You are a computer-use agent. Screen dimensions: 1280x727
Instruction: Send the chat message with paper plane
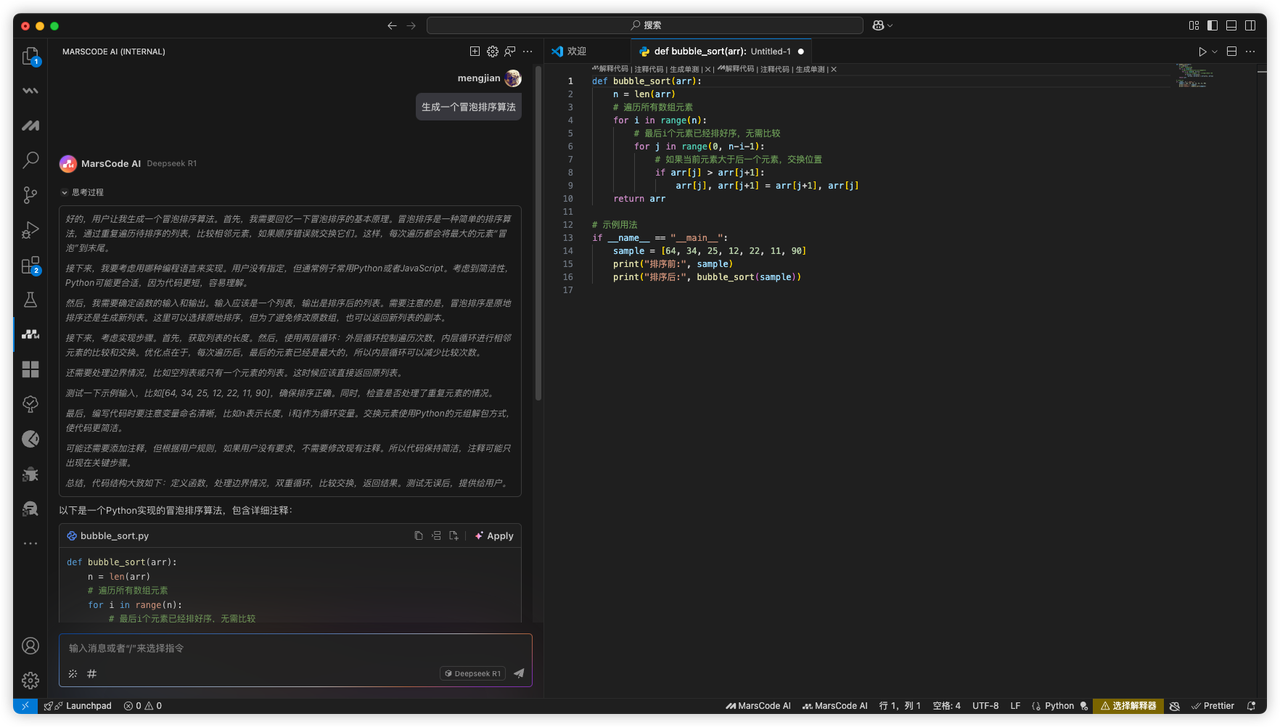pyautogui.click(x=518, y=674)
